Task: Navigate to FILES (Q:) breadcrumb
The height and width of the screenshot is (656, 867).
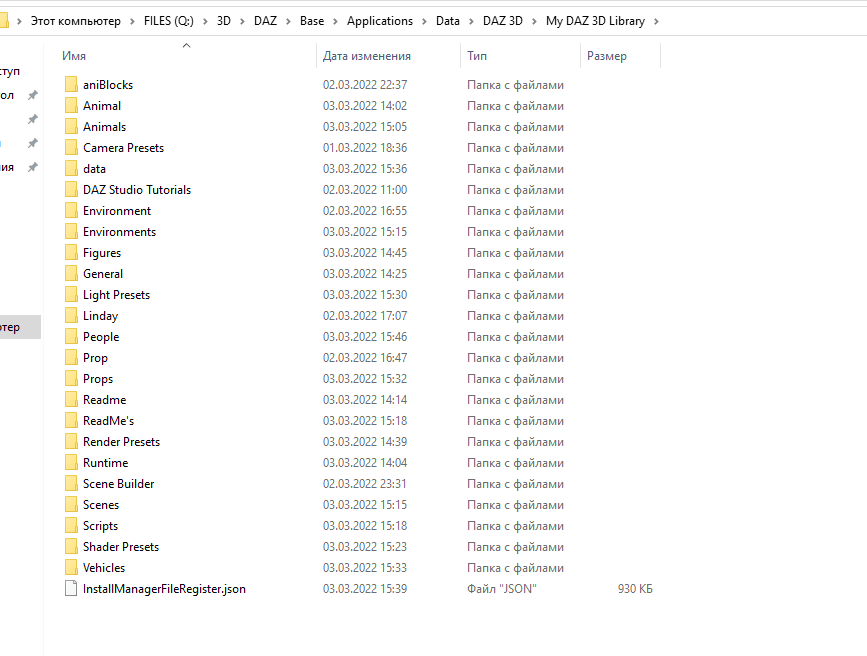Action: point(169,21)
